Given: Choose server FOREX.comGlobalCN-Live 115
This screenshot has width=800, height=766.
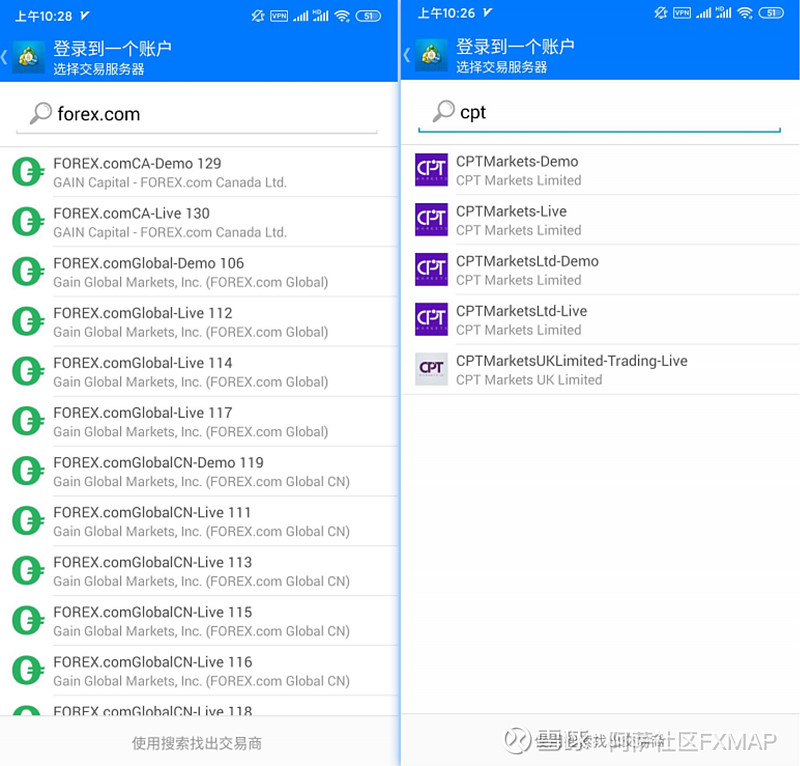Looking at the screenshot, I should [199, 621].
